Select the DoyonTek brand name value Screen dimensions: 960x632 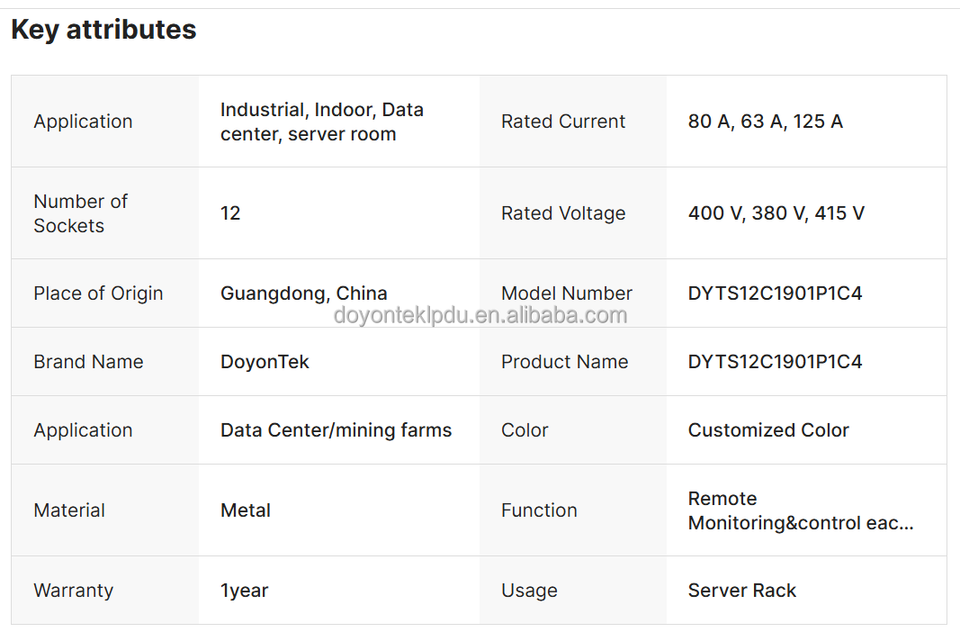264,362
